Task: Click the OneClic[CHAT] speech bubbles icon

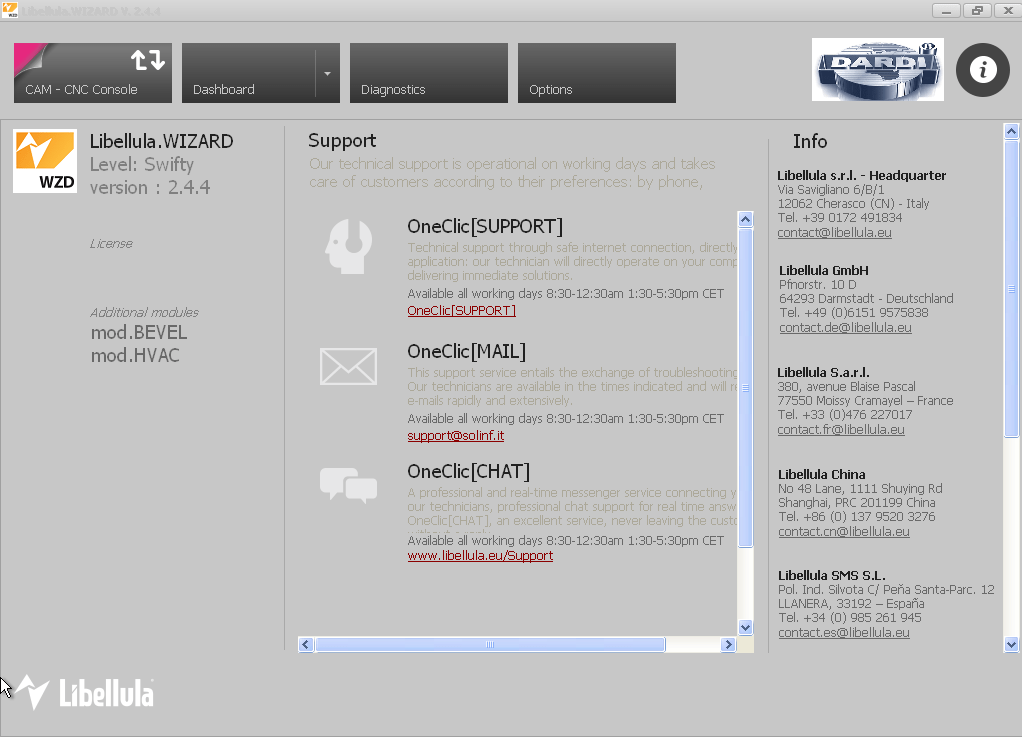Action: pos(348,487)
